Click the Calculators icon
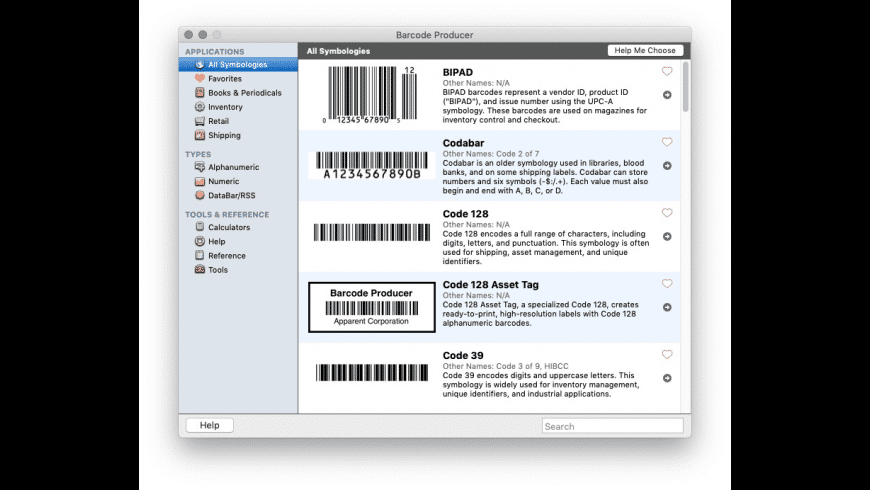870x490 pixels. tap(200, 227)
